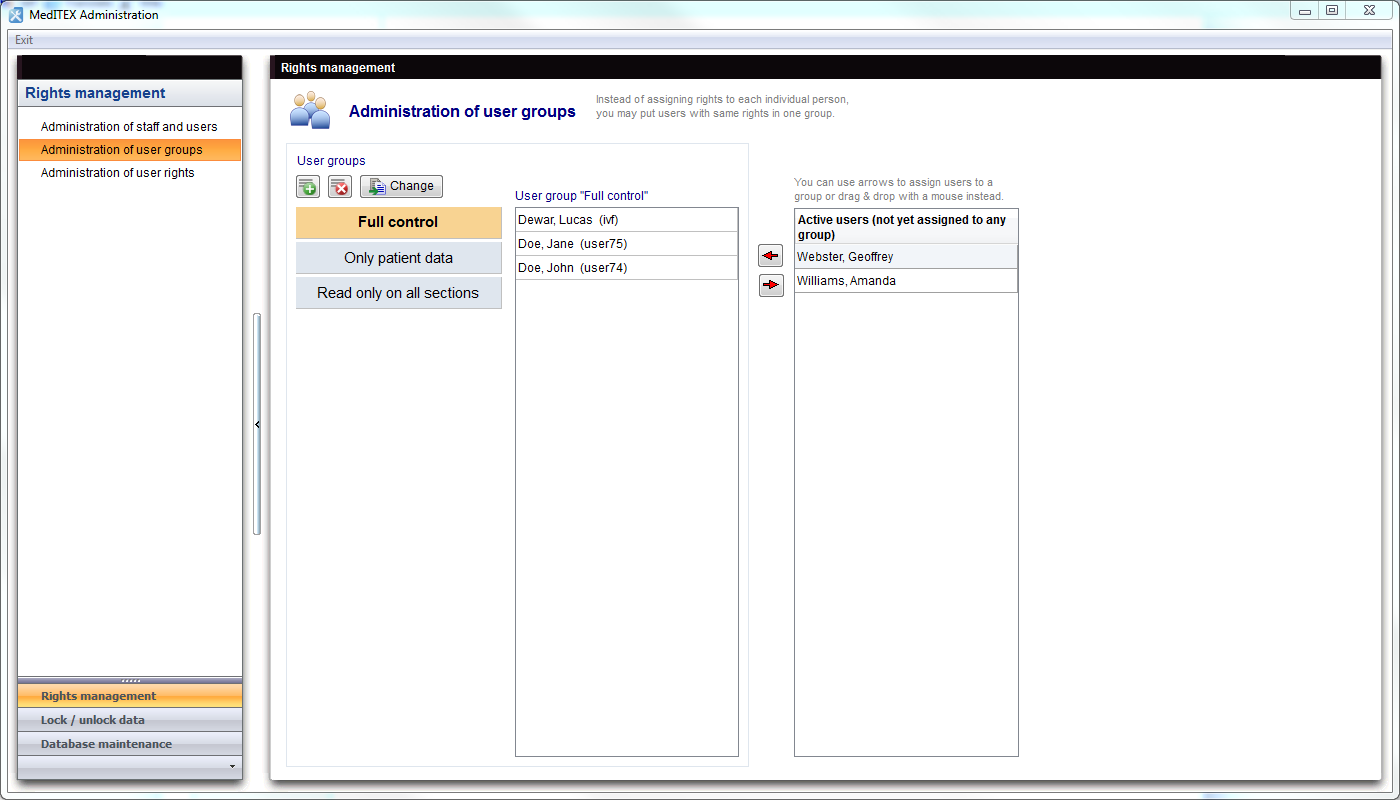Select unassigned user Webster, Geoffrey
The height and width of the screenshot is (800, 1400).
pos(906,257)
